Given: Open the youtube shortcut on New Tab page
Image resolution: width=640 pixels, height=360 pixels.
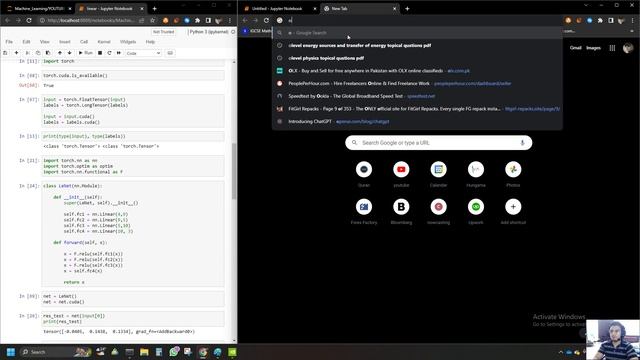Looking at the screenshot, I should (401, 174).
